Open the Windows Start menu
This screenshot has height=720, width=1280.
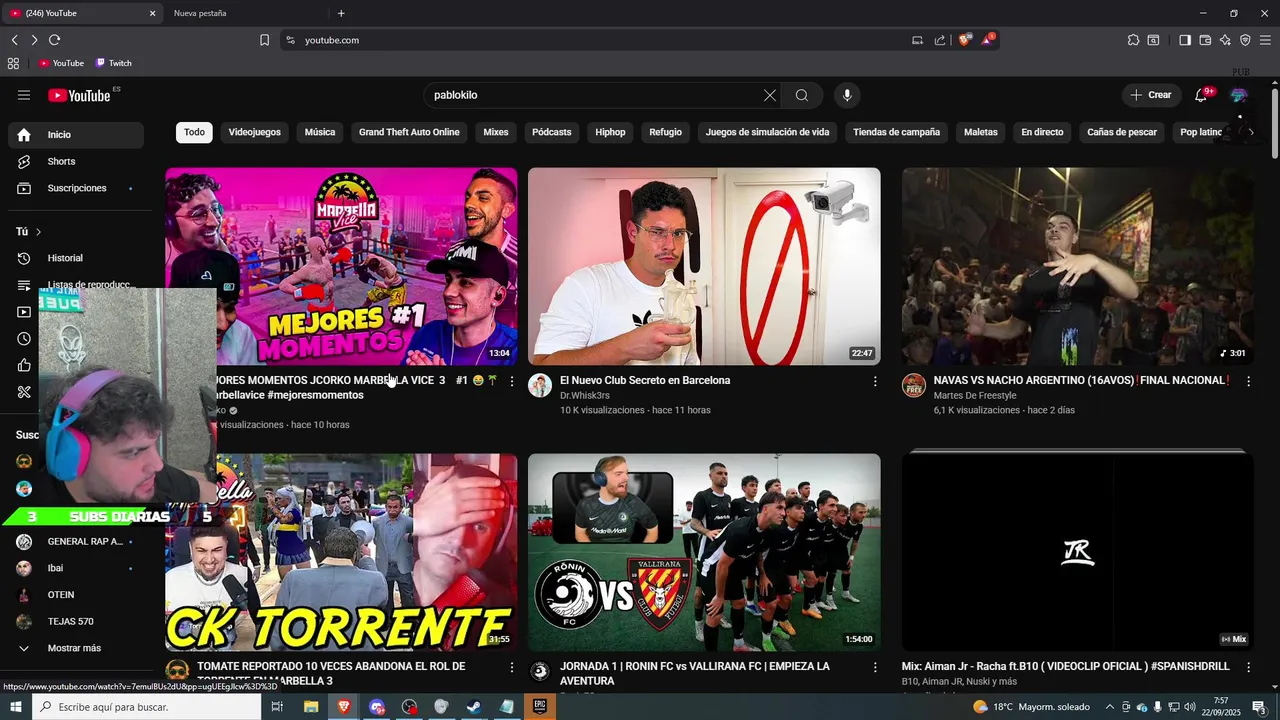click(16, 707)
